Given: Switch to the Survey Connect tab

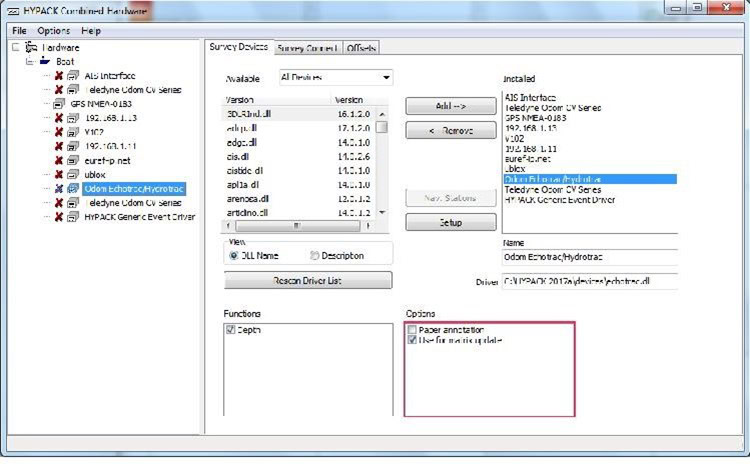Looking at the screenshot, I should [x=308, y=48].
